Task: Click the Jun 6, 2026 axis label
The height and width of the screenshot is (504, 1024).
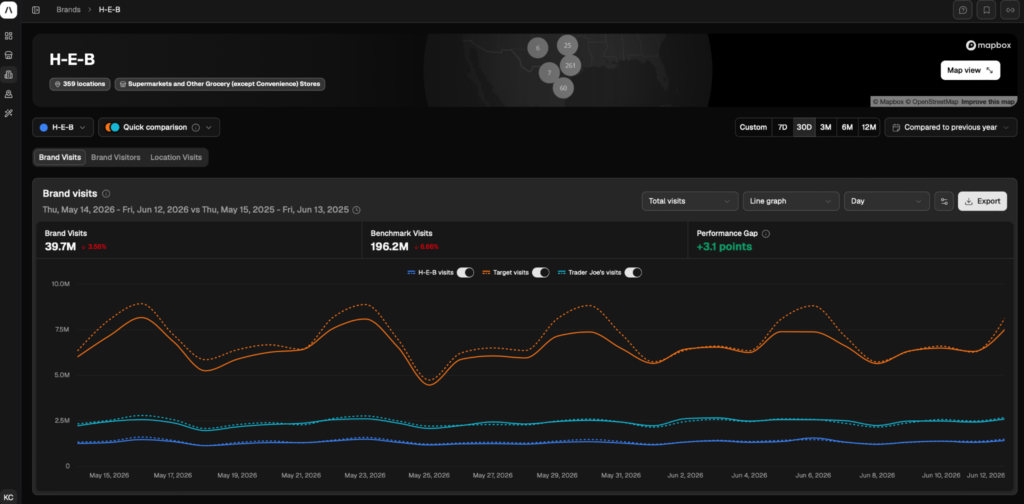Action: point(813,475)
